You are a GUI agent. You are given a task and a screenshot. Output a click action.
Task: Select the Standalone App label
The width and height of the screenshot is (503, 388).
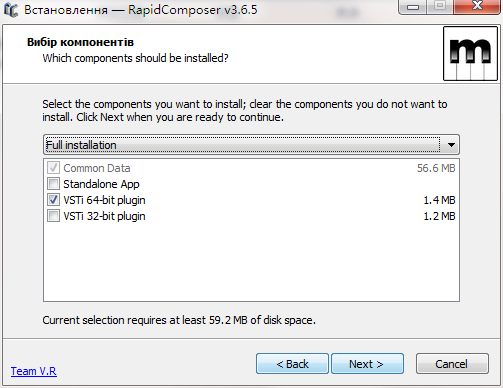click(101, 184)
